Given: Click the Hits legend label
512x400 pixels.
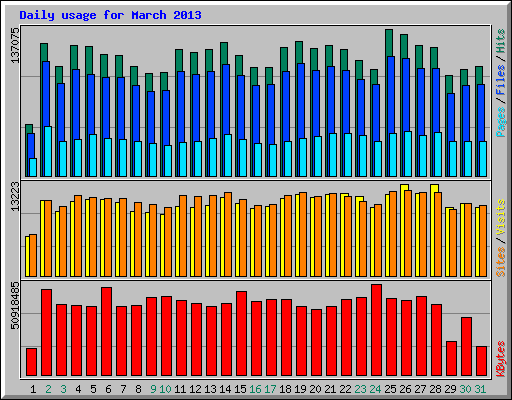Looking at the screenshot, I should pos(501,41).
